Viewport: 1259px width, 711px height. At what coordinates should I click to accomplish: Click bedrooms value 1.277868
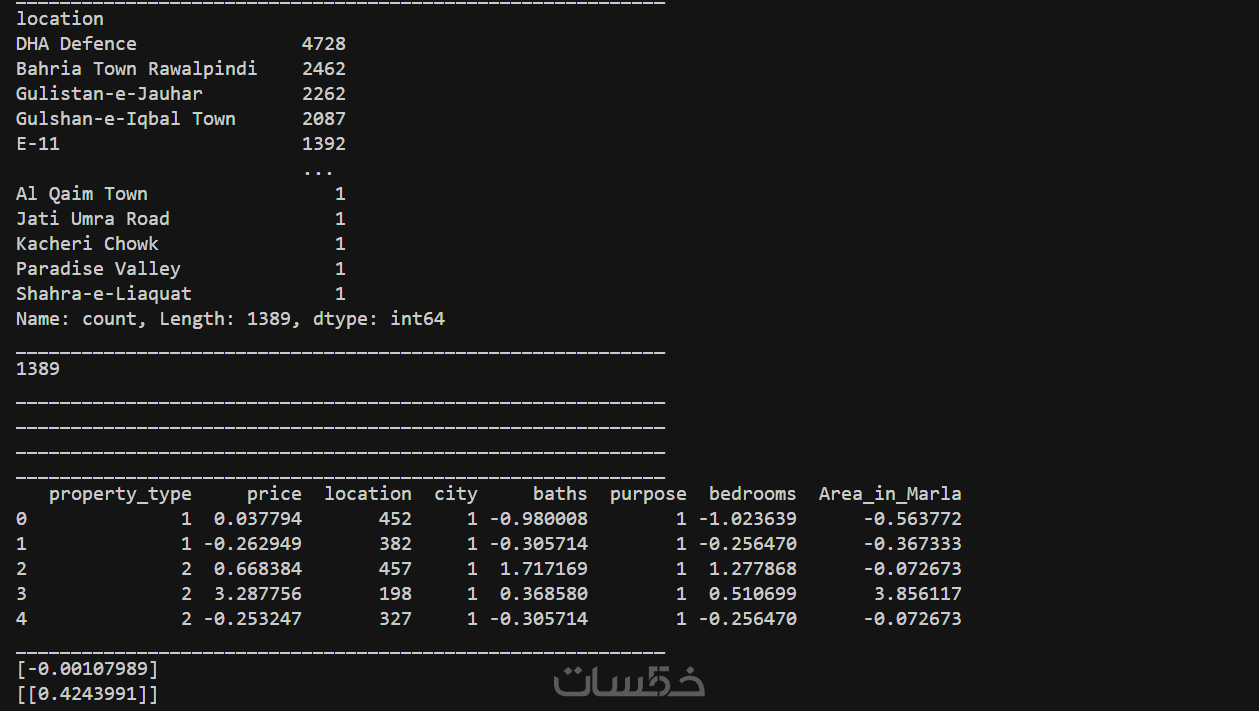753,569
